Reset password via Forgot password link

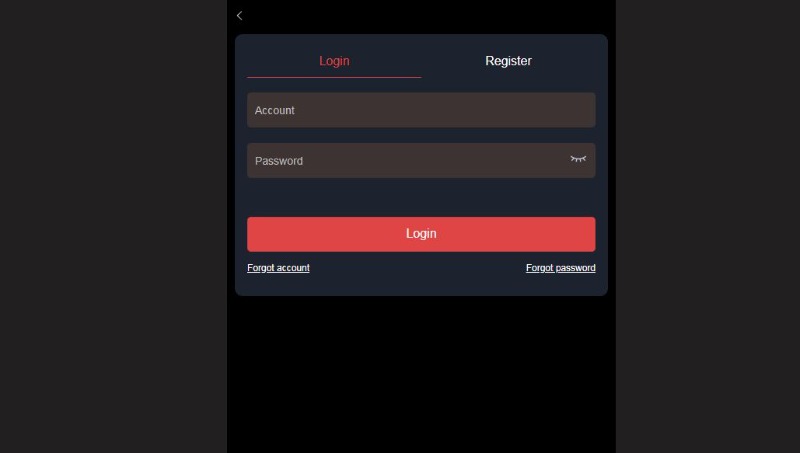[x=560, y=268]
